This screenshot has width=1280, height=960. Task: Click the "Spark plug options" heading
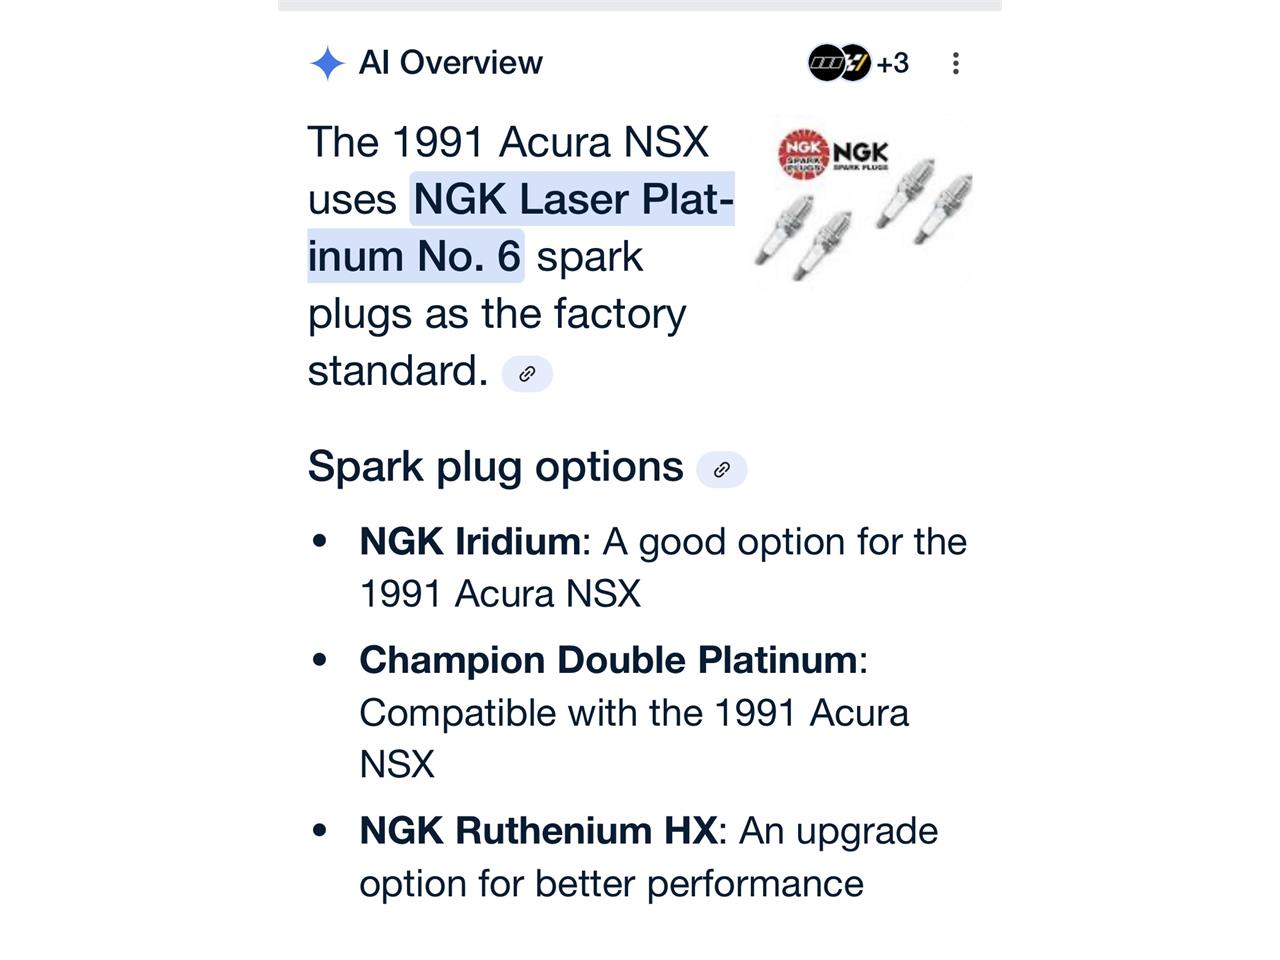coord(495,467)
